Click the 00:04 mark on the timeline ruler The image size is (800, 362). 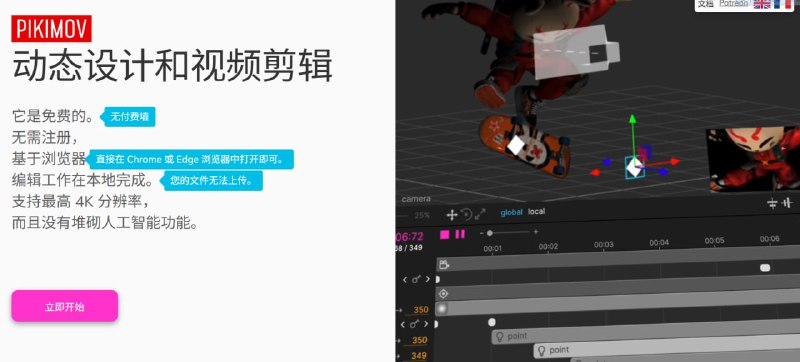pos(659,242)
